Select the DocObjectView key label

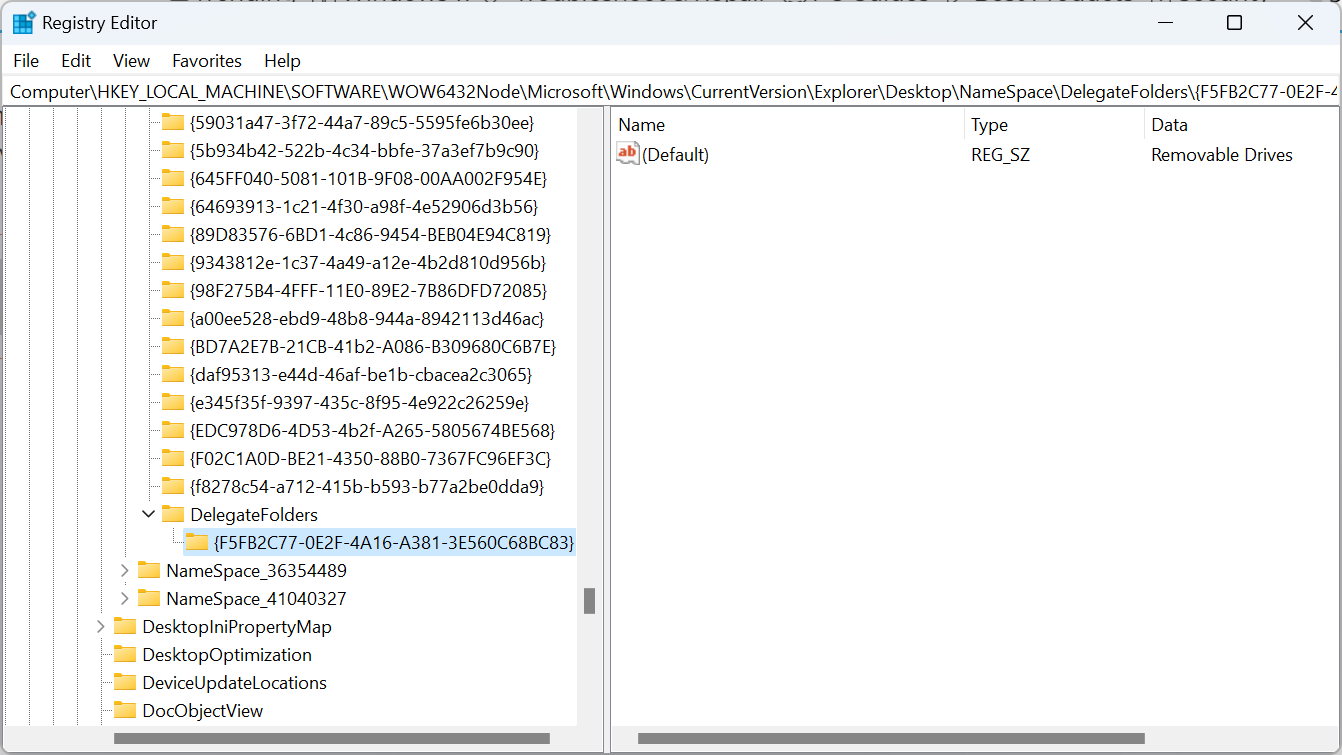tap(203, 711)
